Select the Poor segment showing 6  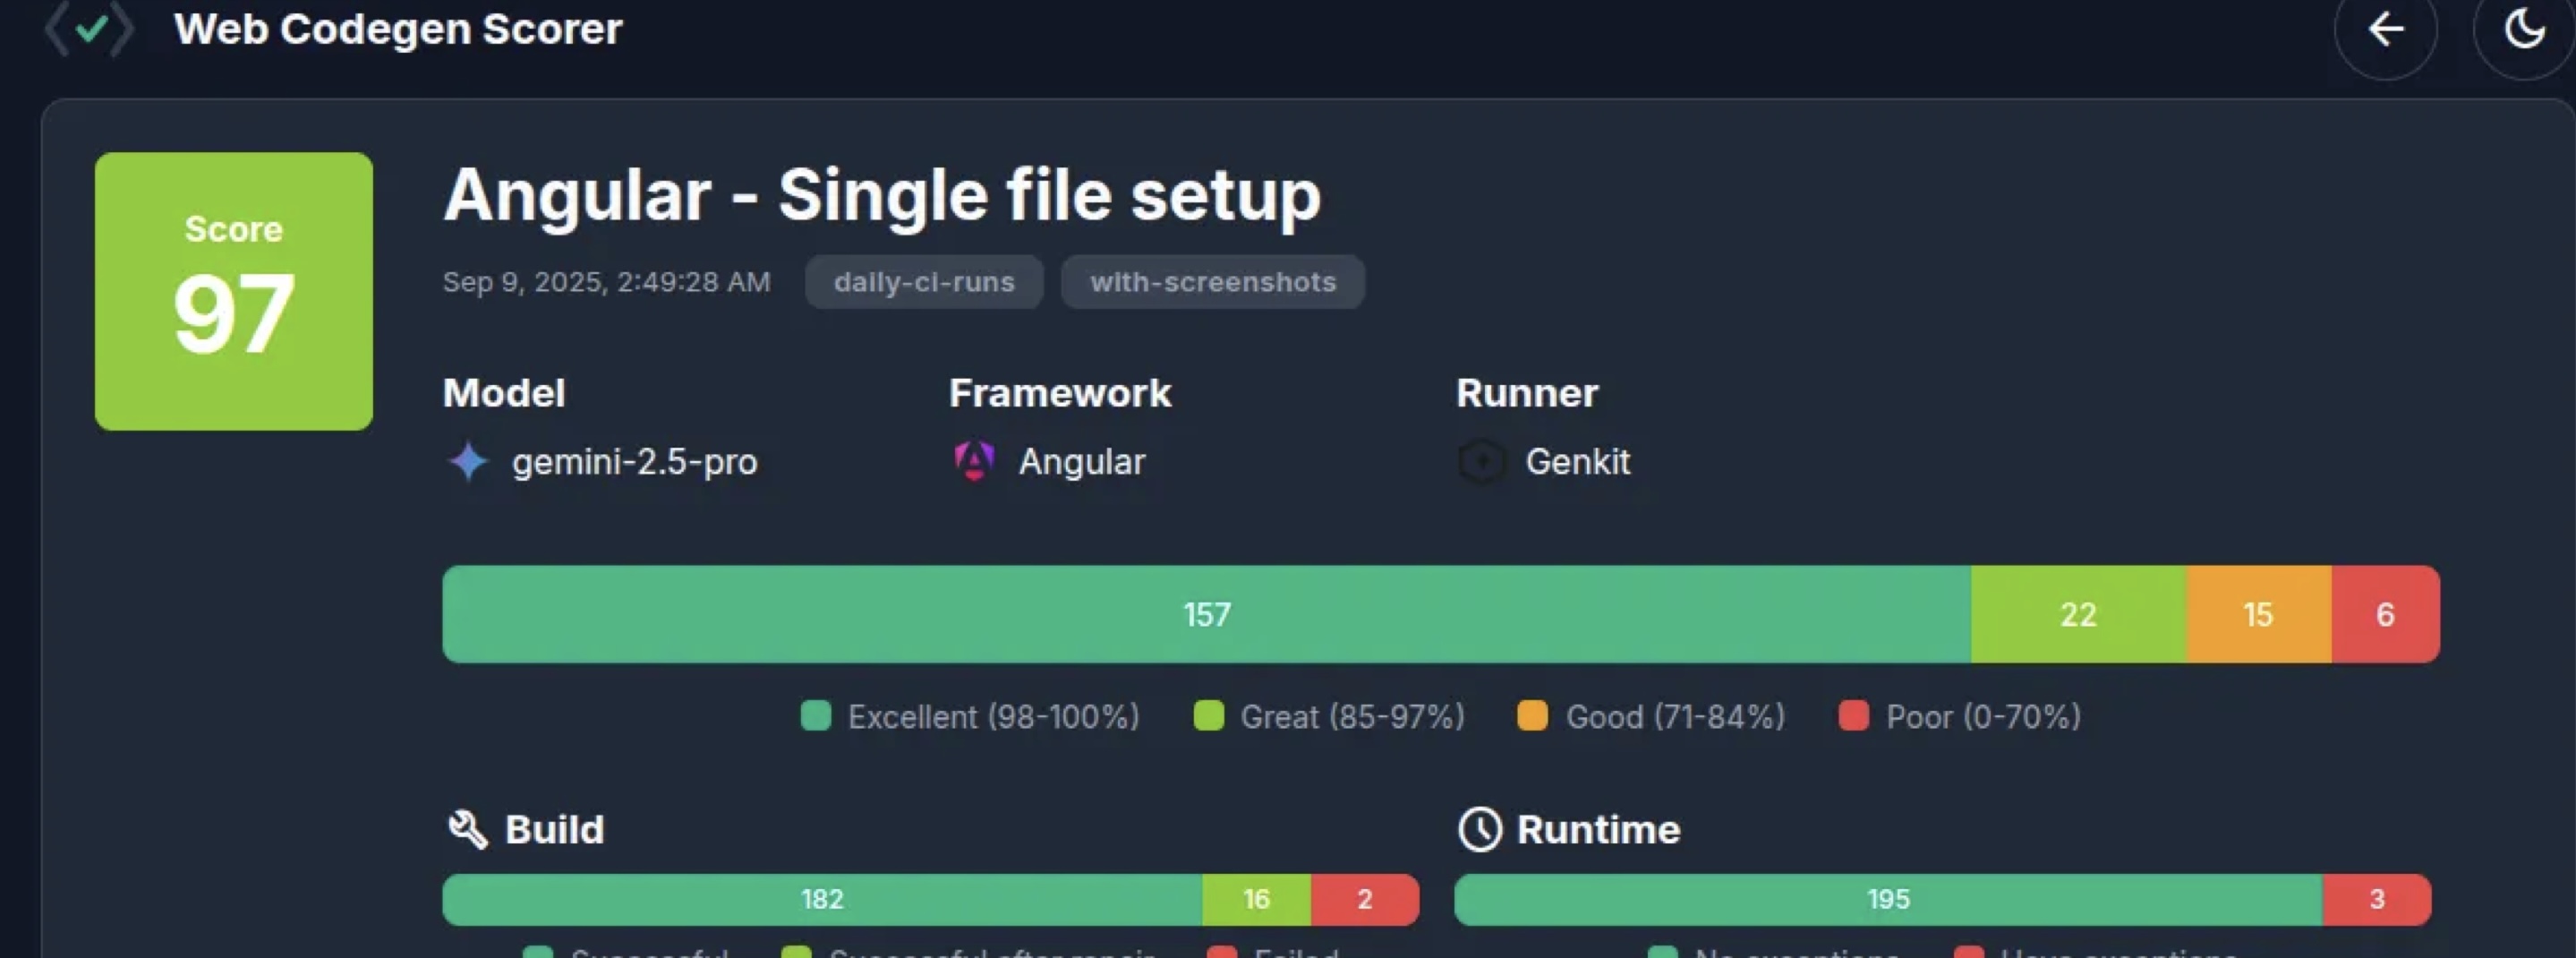pyautogui.click(x=2385, y=614)
